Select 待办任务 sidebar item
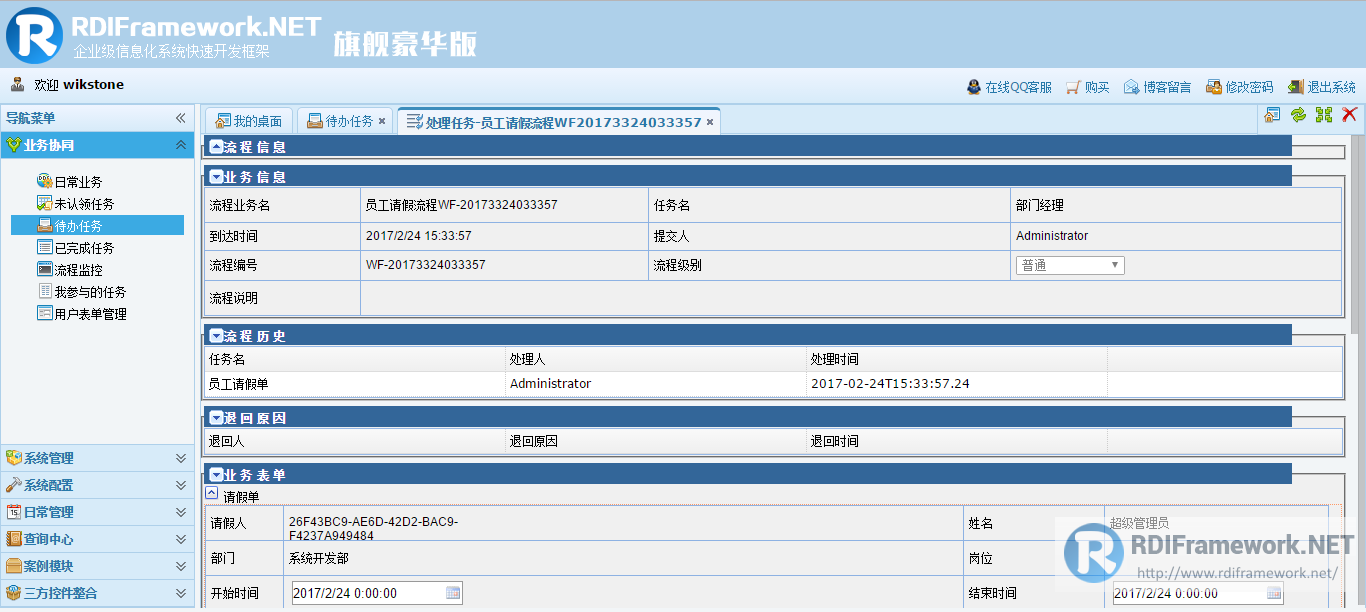The width and height of the screenshot is (1366, 612). coord(97,226)
